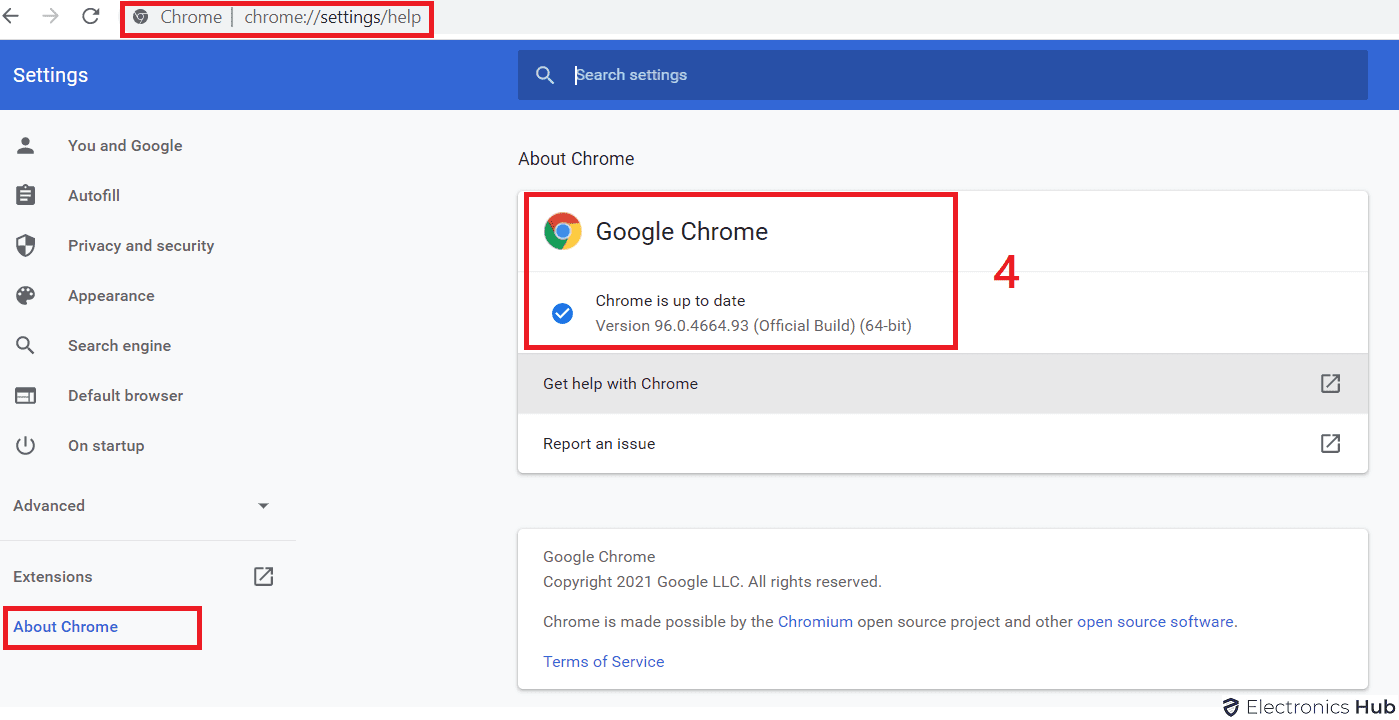Open the Terms of Service link
This screenshot has width=1399, height=720.
[x=603, y=662]
